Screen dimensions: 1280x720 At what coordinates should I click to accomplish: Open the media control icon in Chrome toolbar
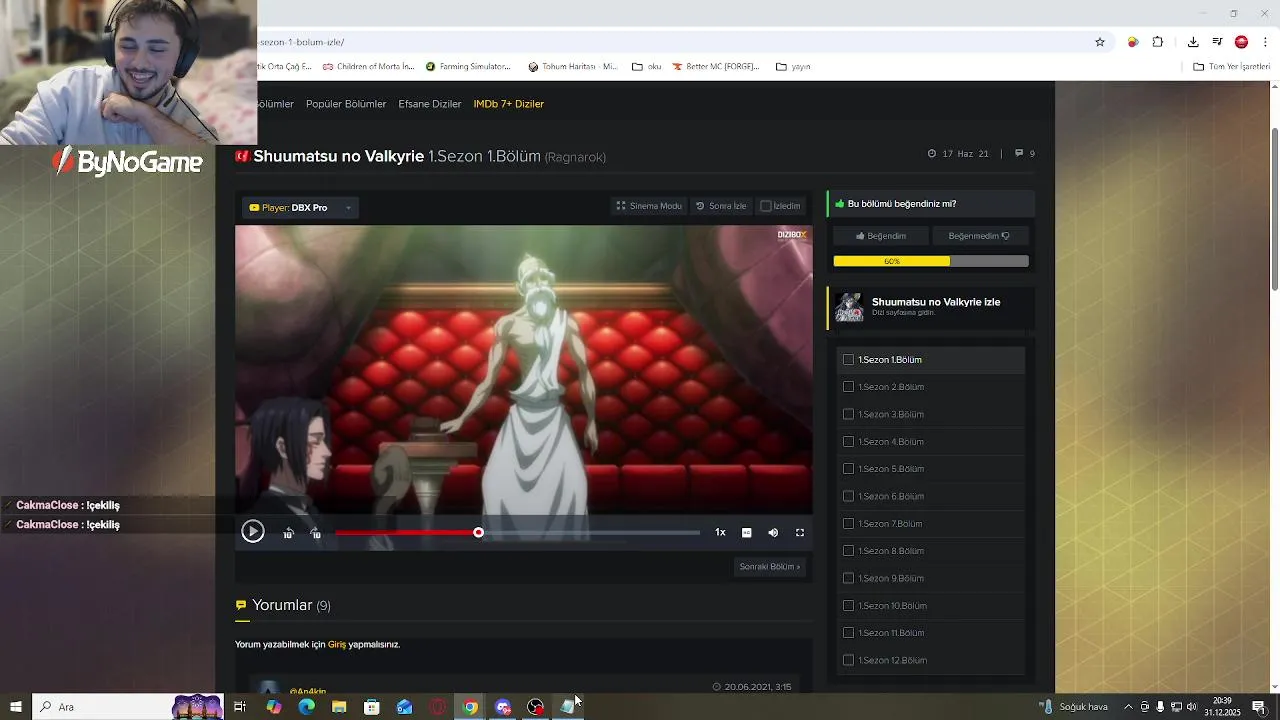1217,42
